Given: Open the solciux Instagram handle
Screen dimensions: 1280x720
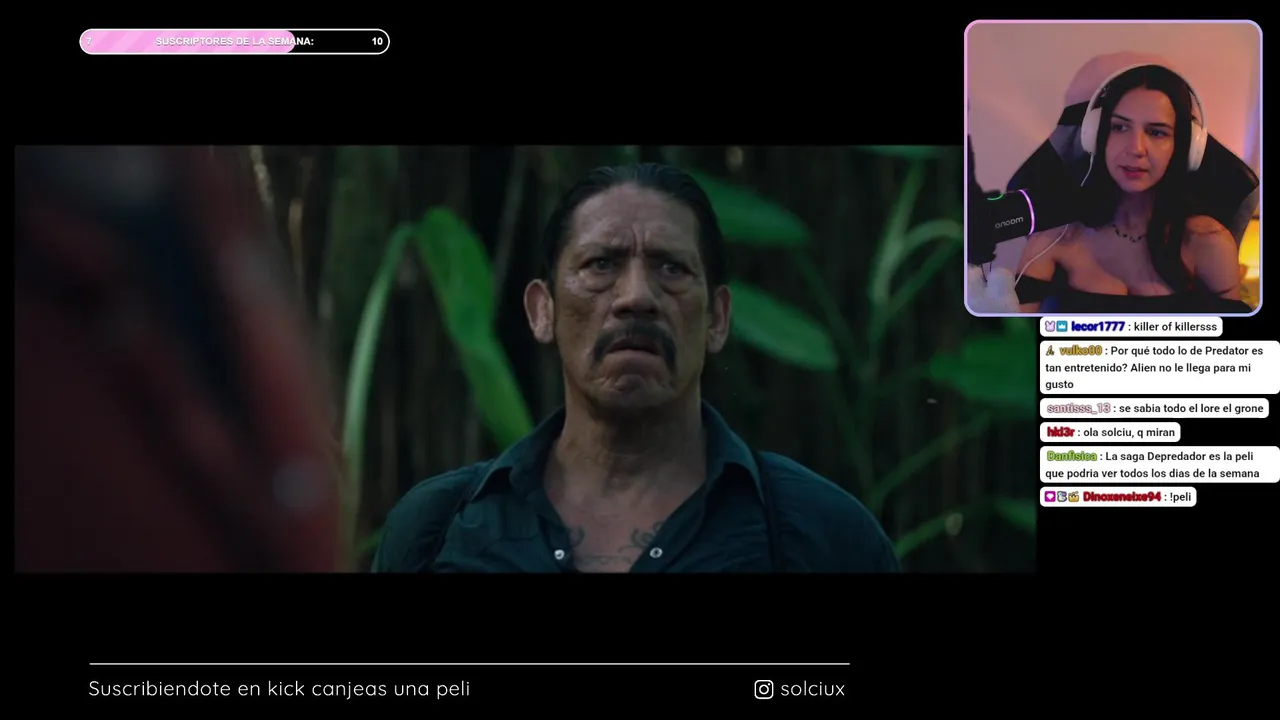Looking at the screenshot, I should click(x=812, y=689).
